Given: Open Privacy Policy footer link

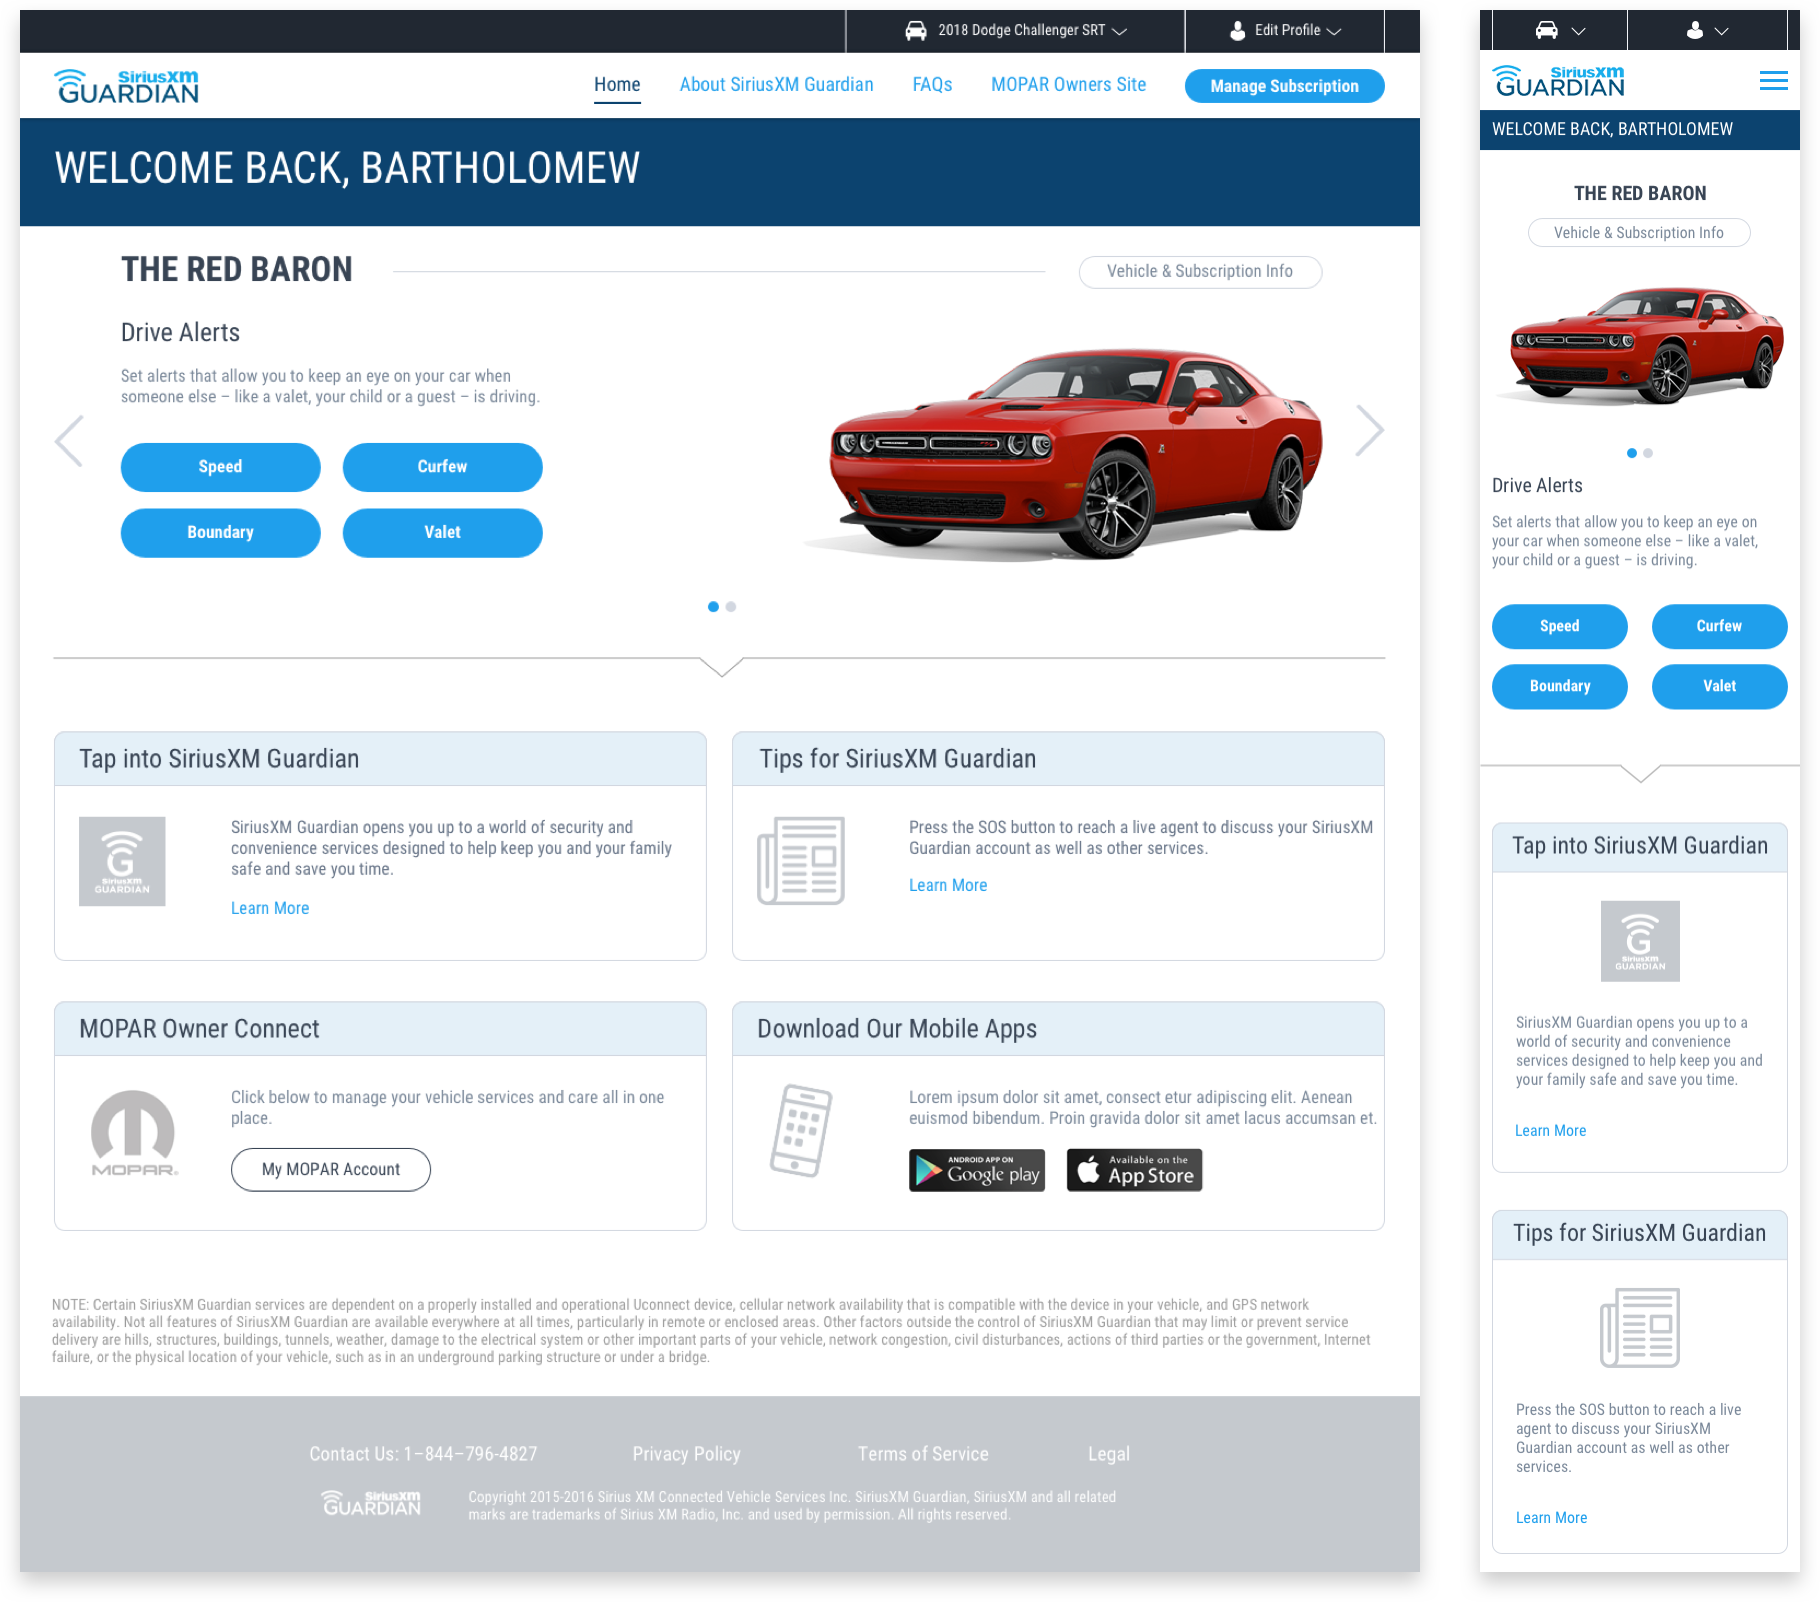Looking at the screenshot, I should (x=687, y=1455).
